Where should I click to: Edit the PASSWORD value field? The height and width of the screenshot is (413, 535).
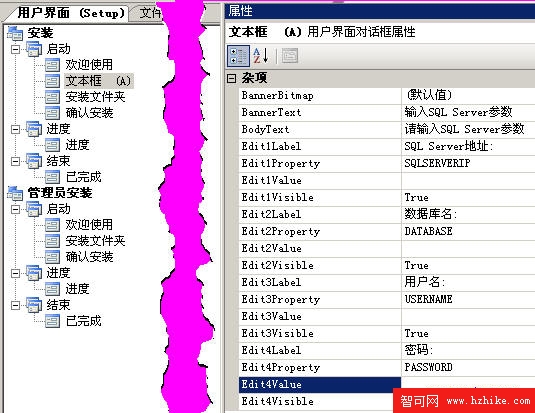pyautogui.click(x=468, y=367)
